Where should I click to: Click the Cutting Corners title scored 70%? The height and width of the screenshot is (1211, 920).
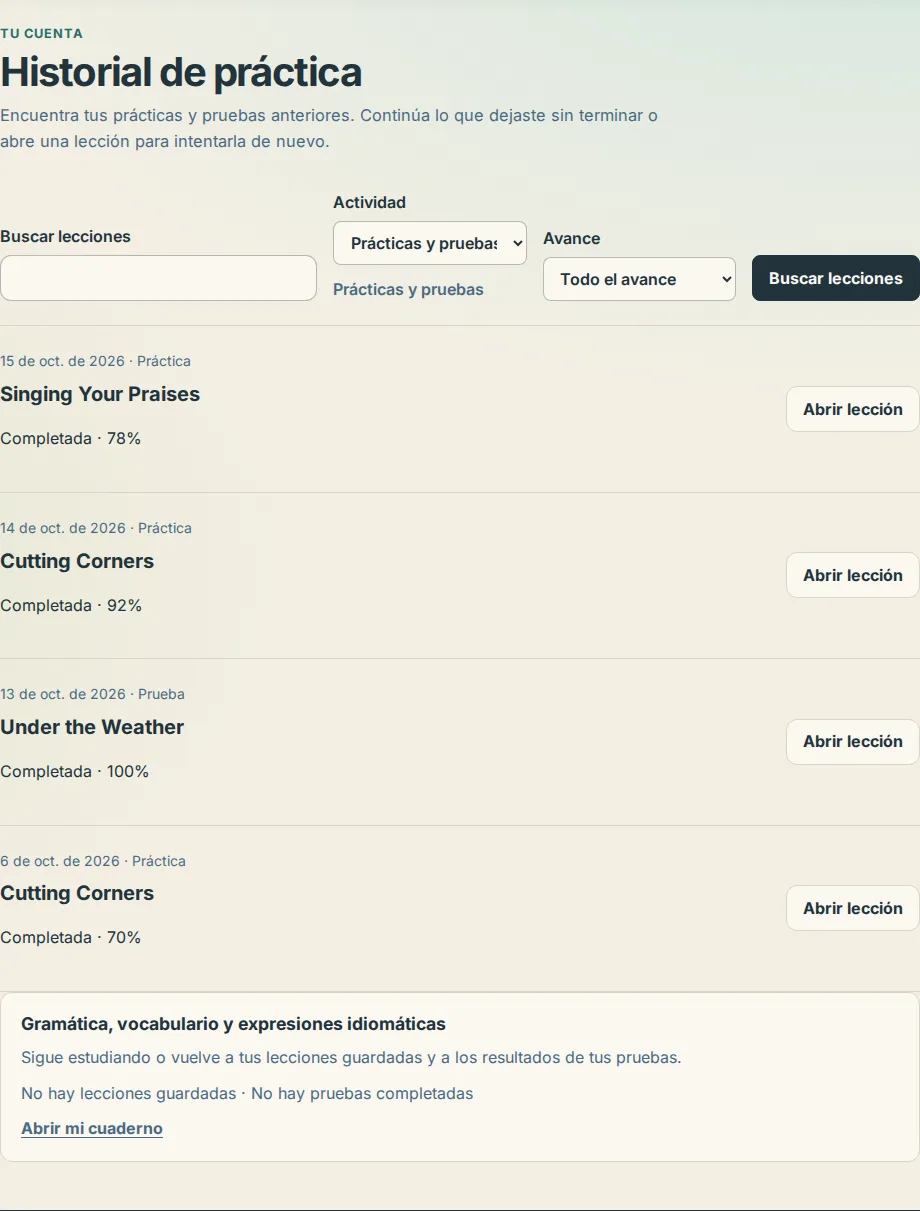point(77,893)
